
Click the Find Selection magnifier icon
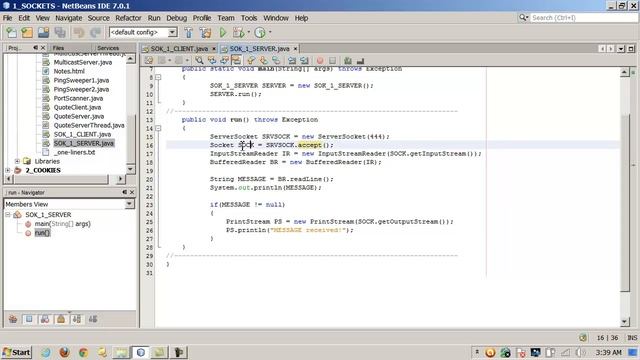(x=199, y=61)
